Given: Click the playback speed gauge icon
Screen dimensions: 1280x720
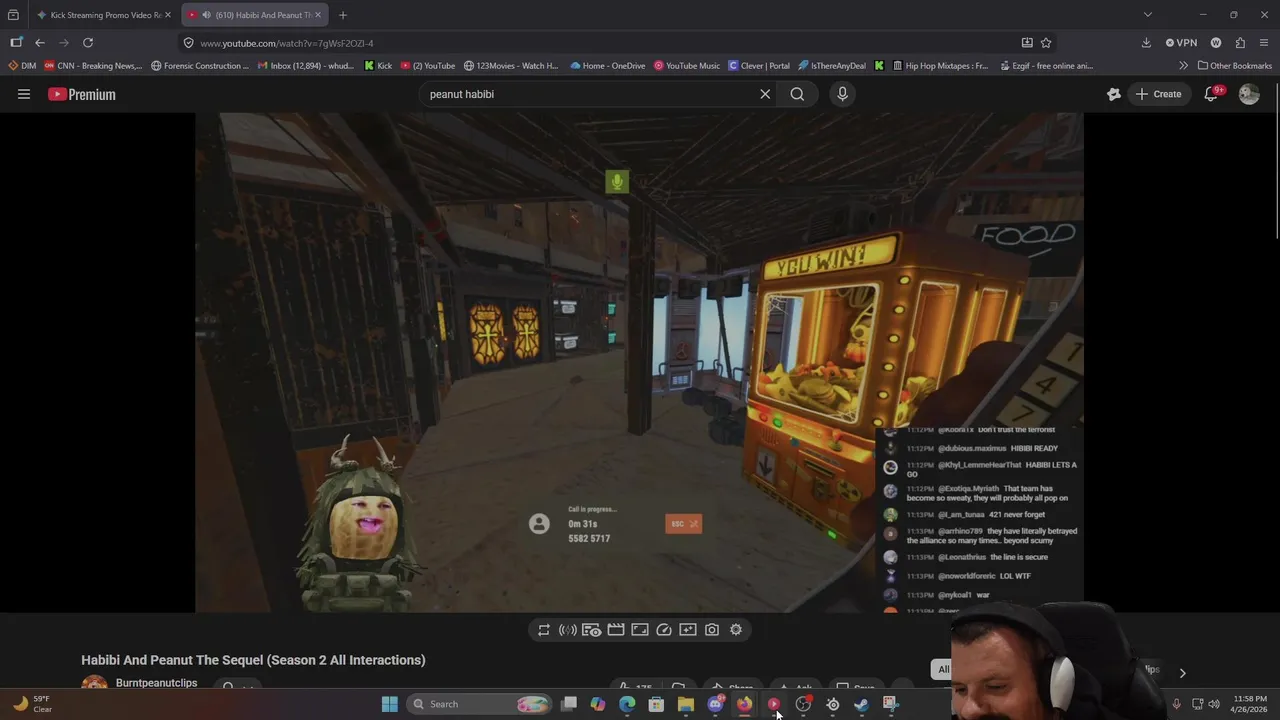Looking at the screenshot, I should coord(664,630).
